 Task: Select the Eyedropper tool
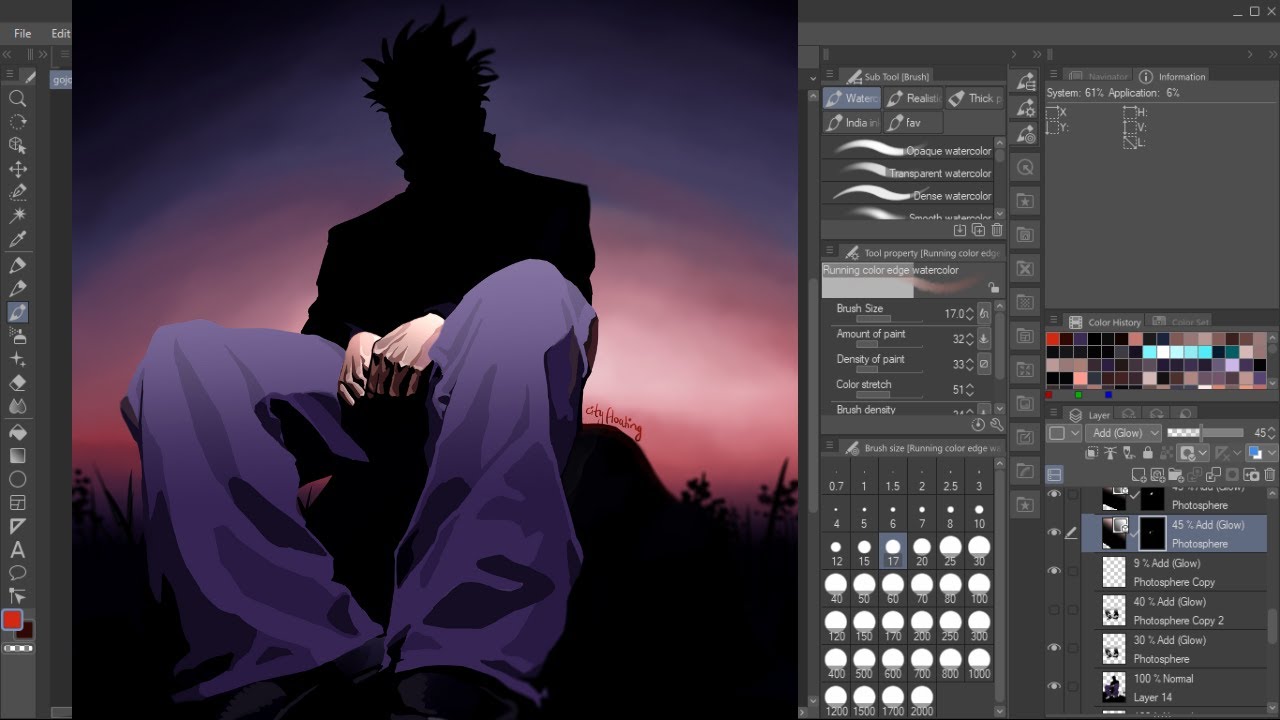click(18, 240)
